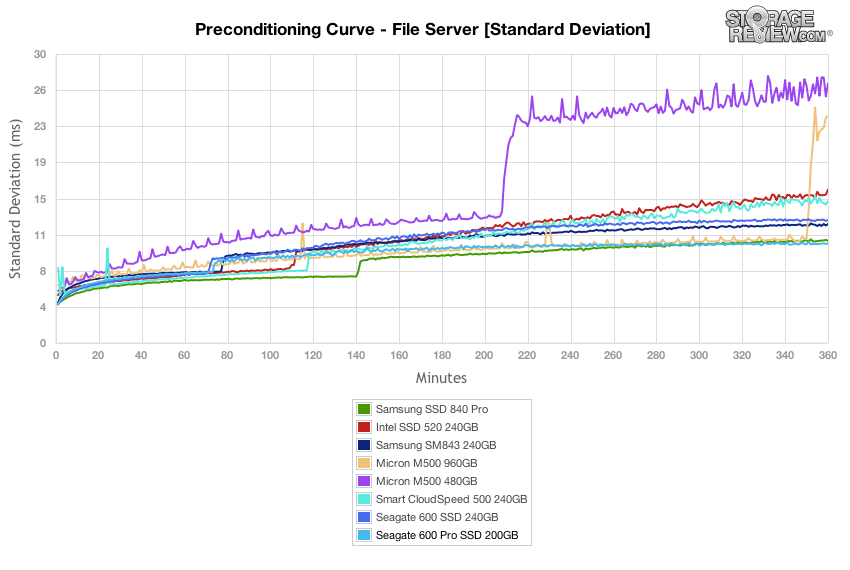This screenshot has width=850, height=570.
Task: Click the light blue Seagate 600 Pro swatch
Action: 364,535
